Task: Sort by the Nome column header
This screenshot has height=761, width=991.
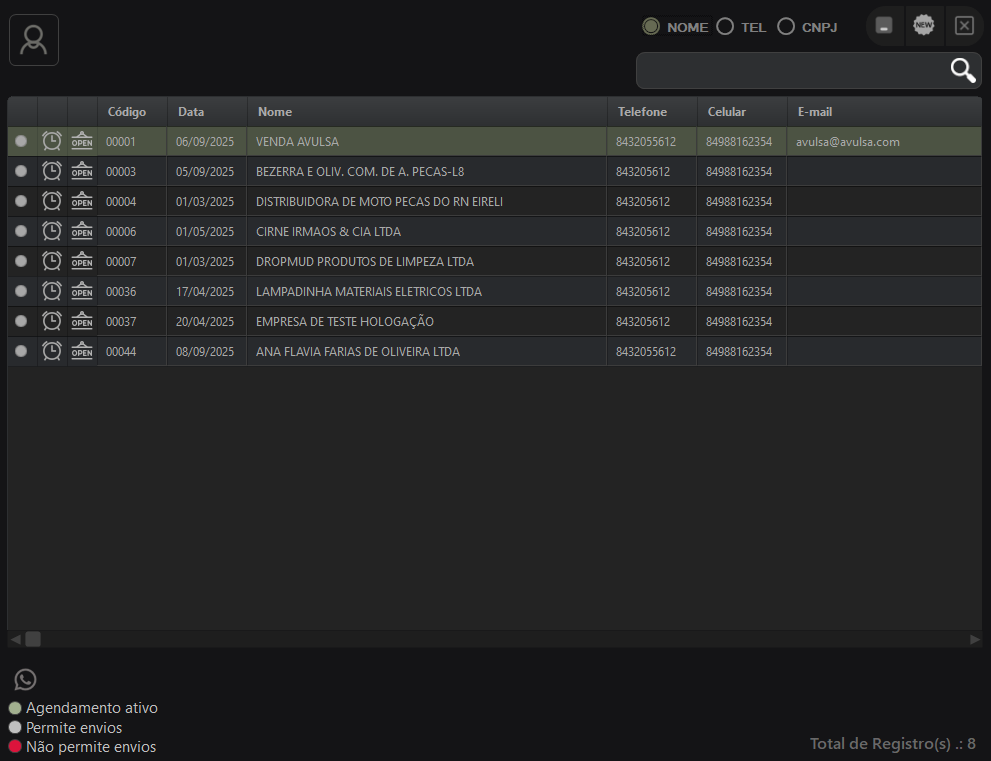Action: click(275, 112)
